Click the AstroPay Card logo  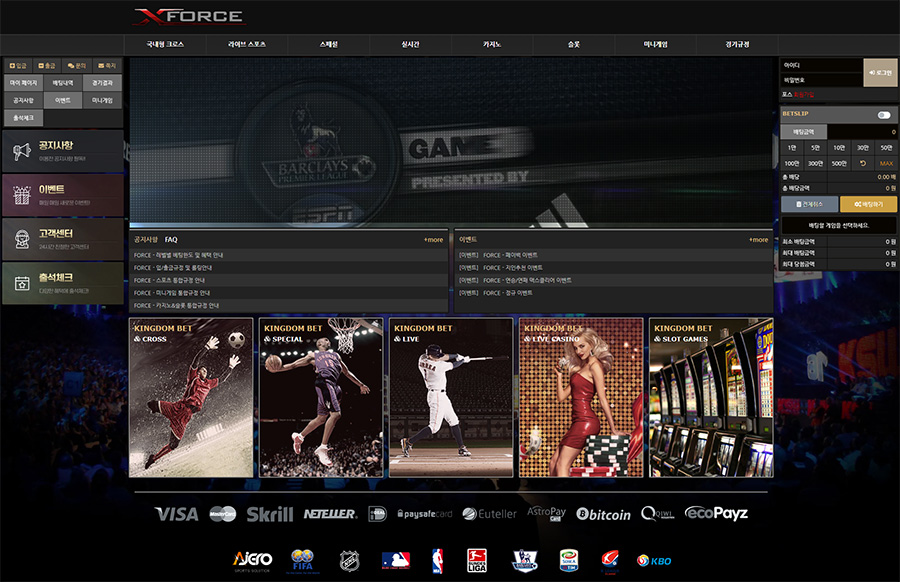tap(546, 513)
